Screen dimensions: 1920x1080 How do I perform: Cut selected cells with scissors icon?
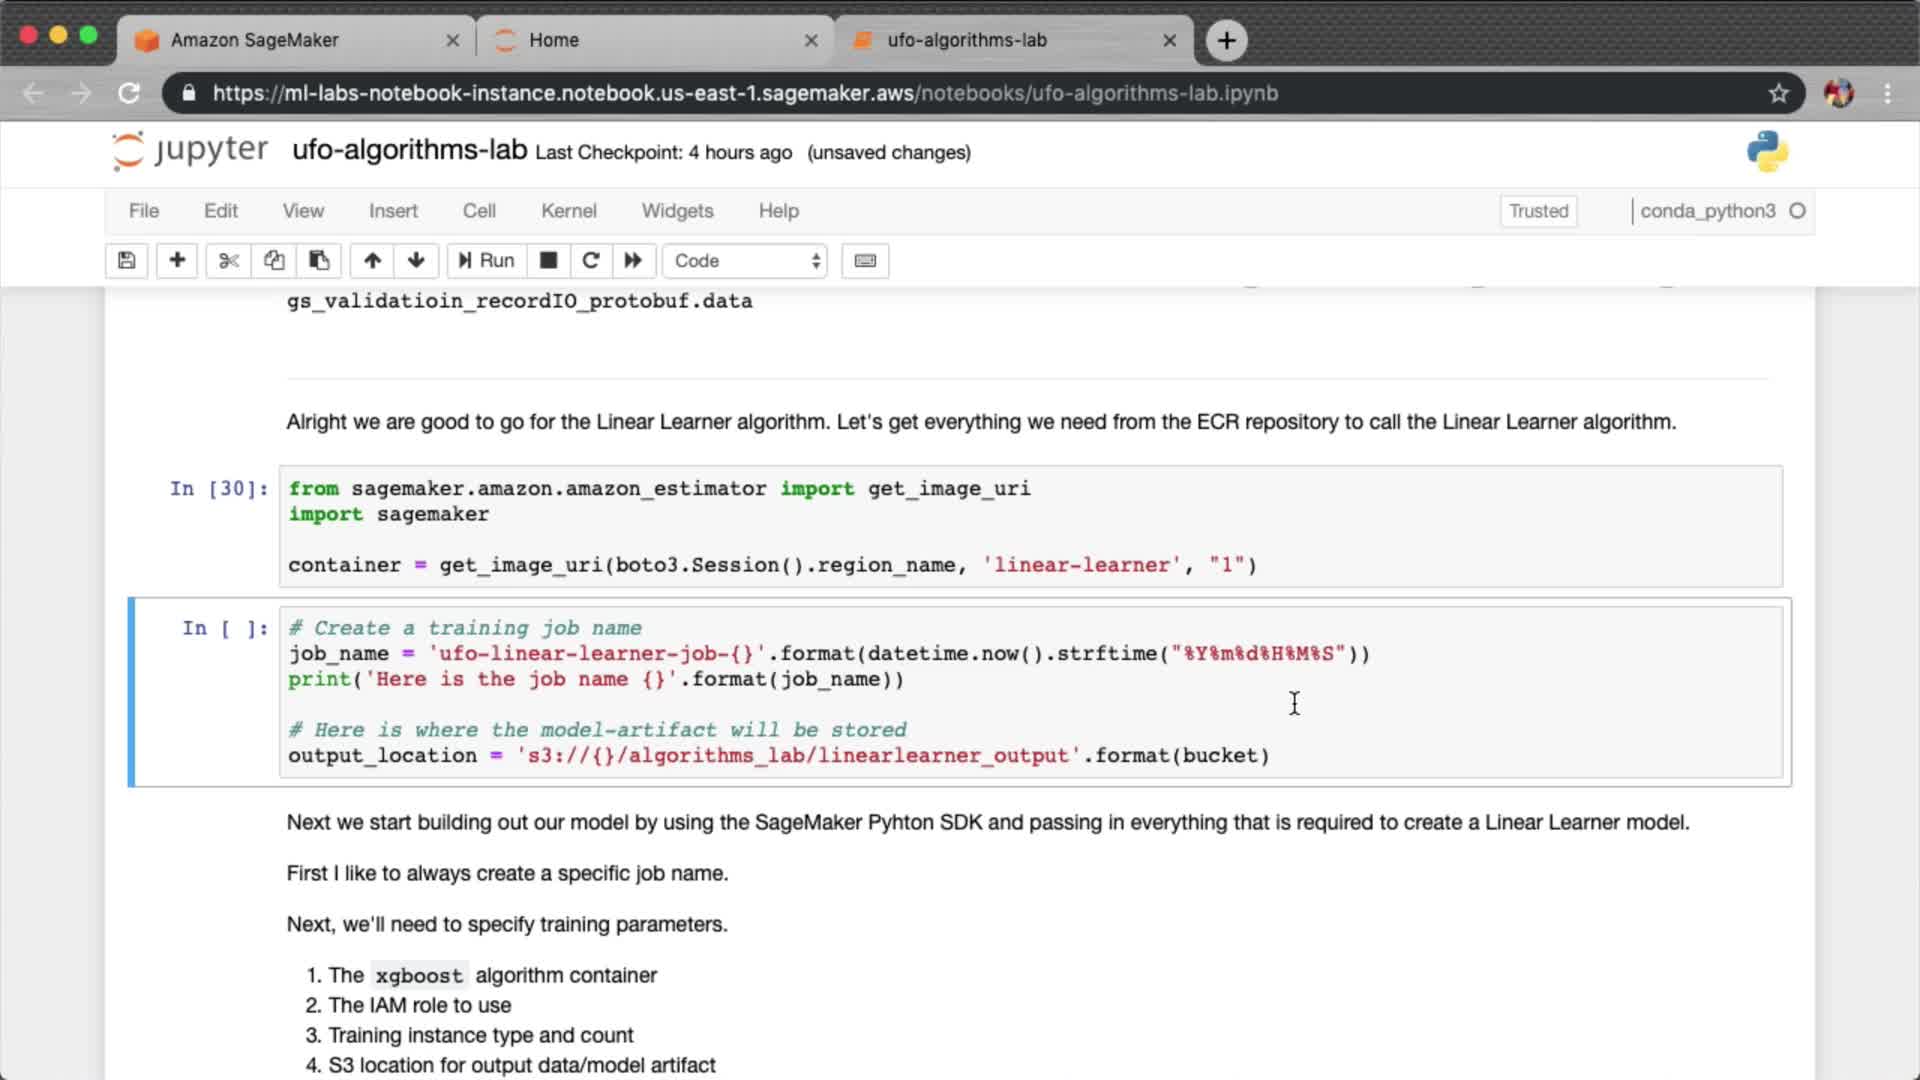229,261
